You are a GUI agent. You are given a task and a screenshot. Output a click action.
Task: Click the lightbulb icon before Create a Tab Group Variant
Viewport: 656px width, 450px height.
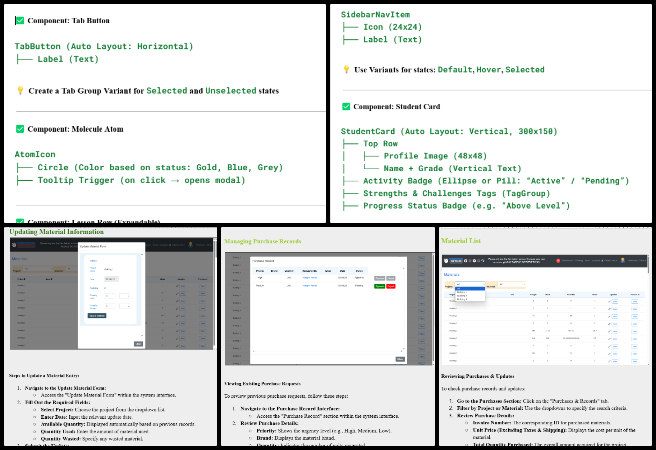[x=20, y=90]
